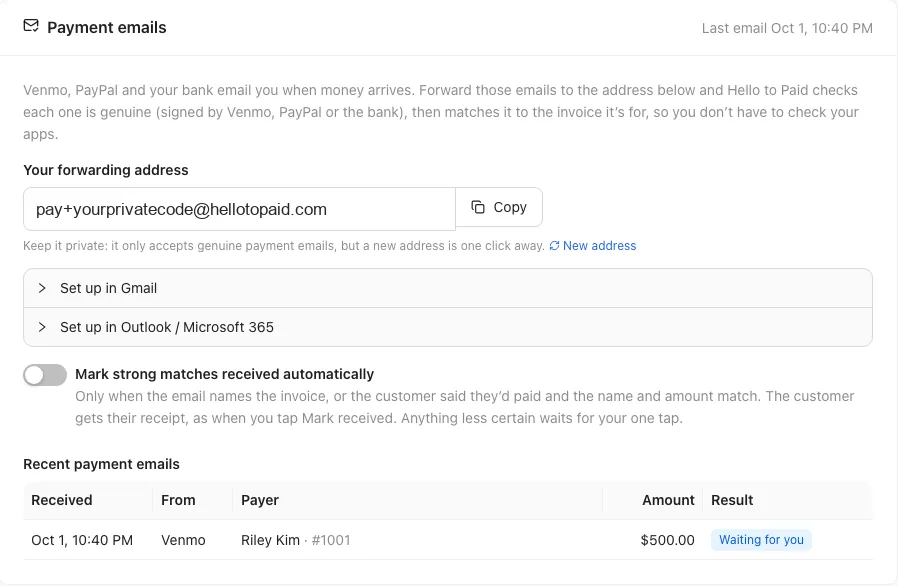Generate a New address link

[x=599, y=246]
